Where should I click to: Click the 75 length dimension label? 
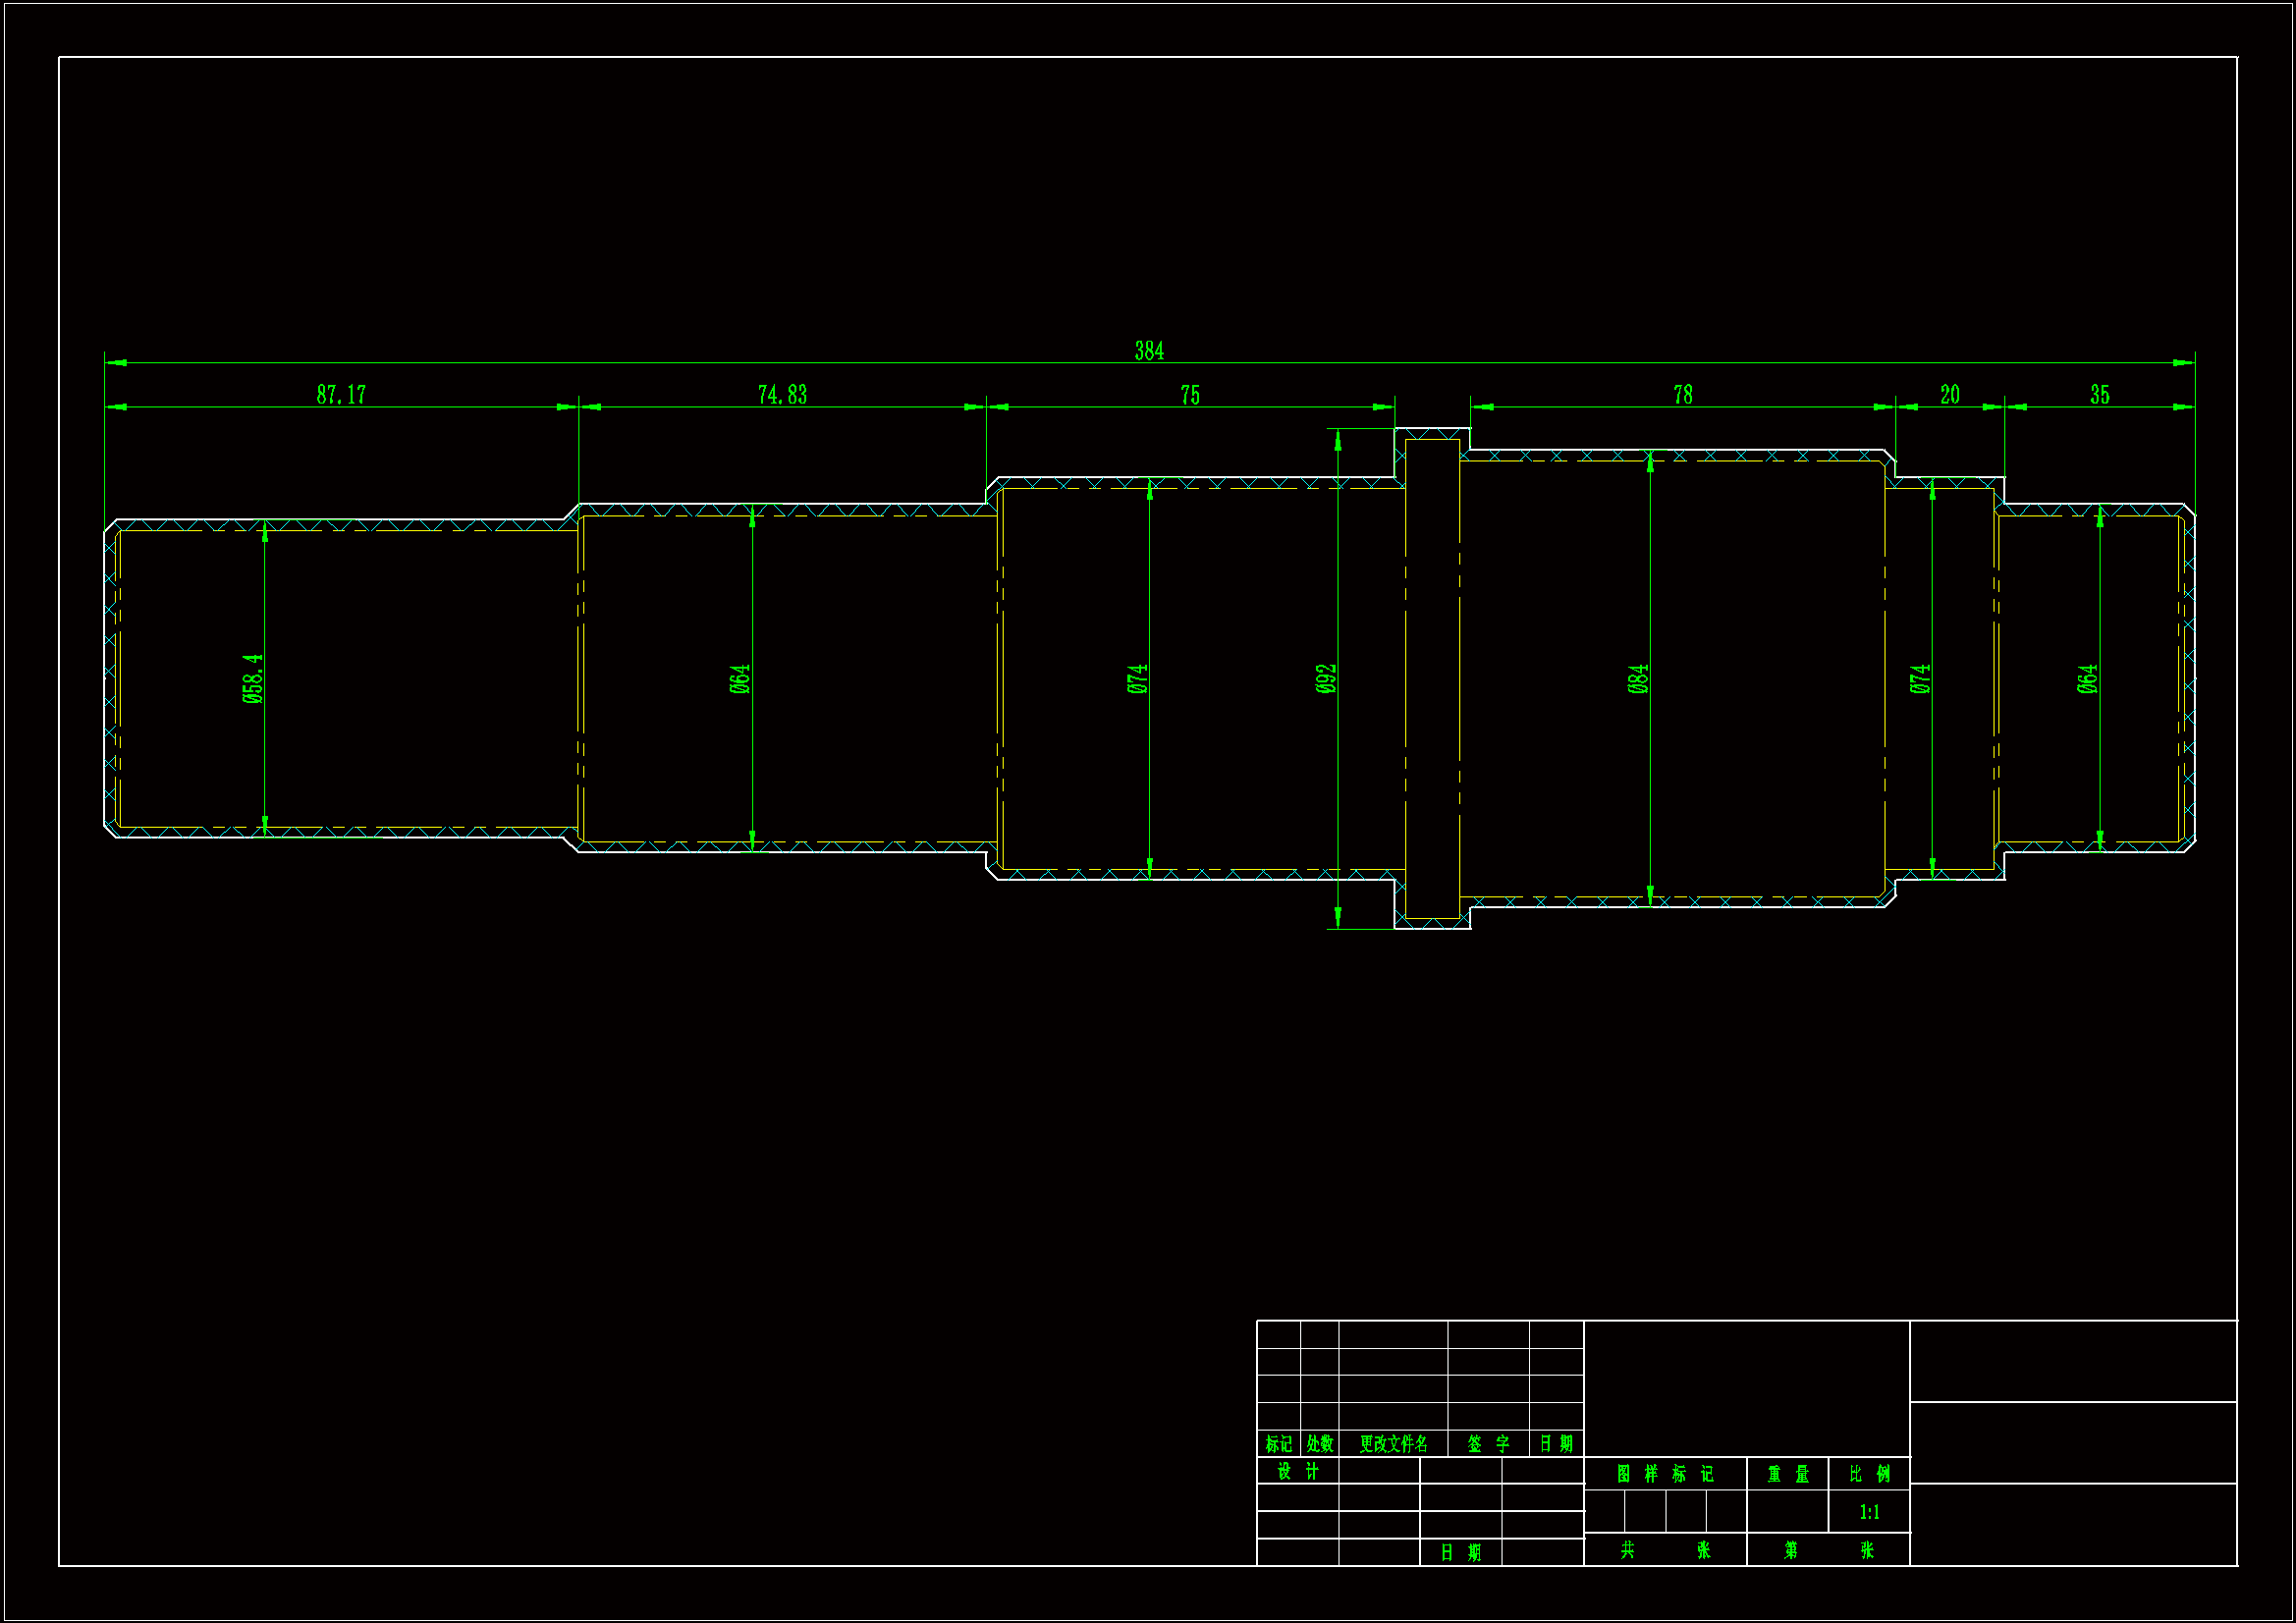(1190, 395)
